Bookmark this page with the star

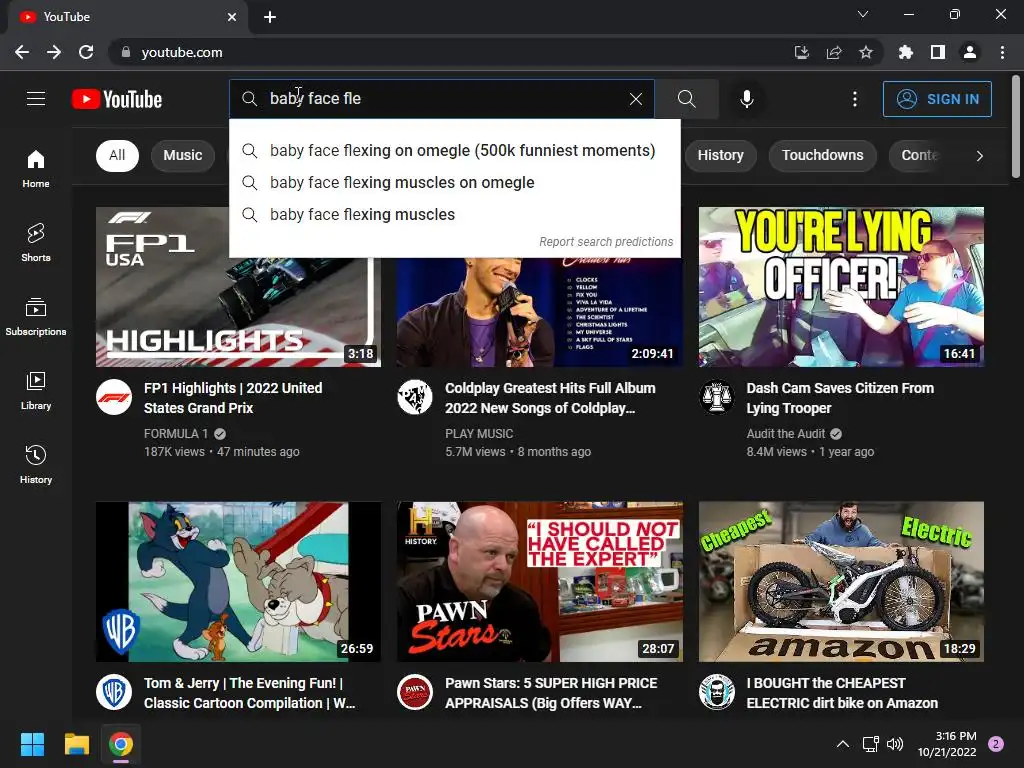[865, 52]
